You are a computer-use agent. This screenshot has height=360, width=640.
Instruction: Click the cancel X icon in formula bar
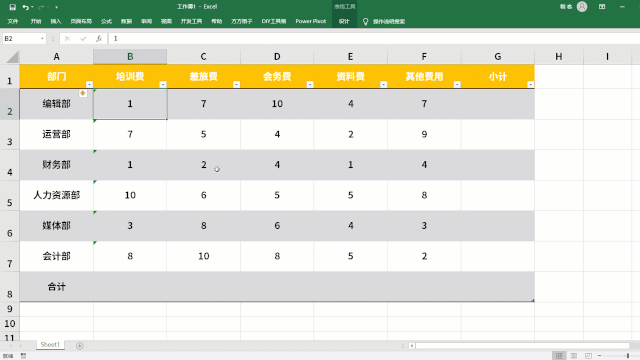(67, 38)
